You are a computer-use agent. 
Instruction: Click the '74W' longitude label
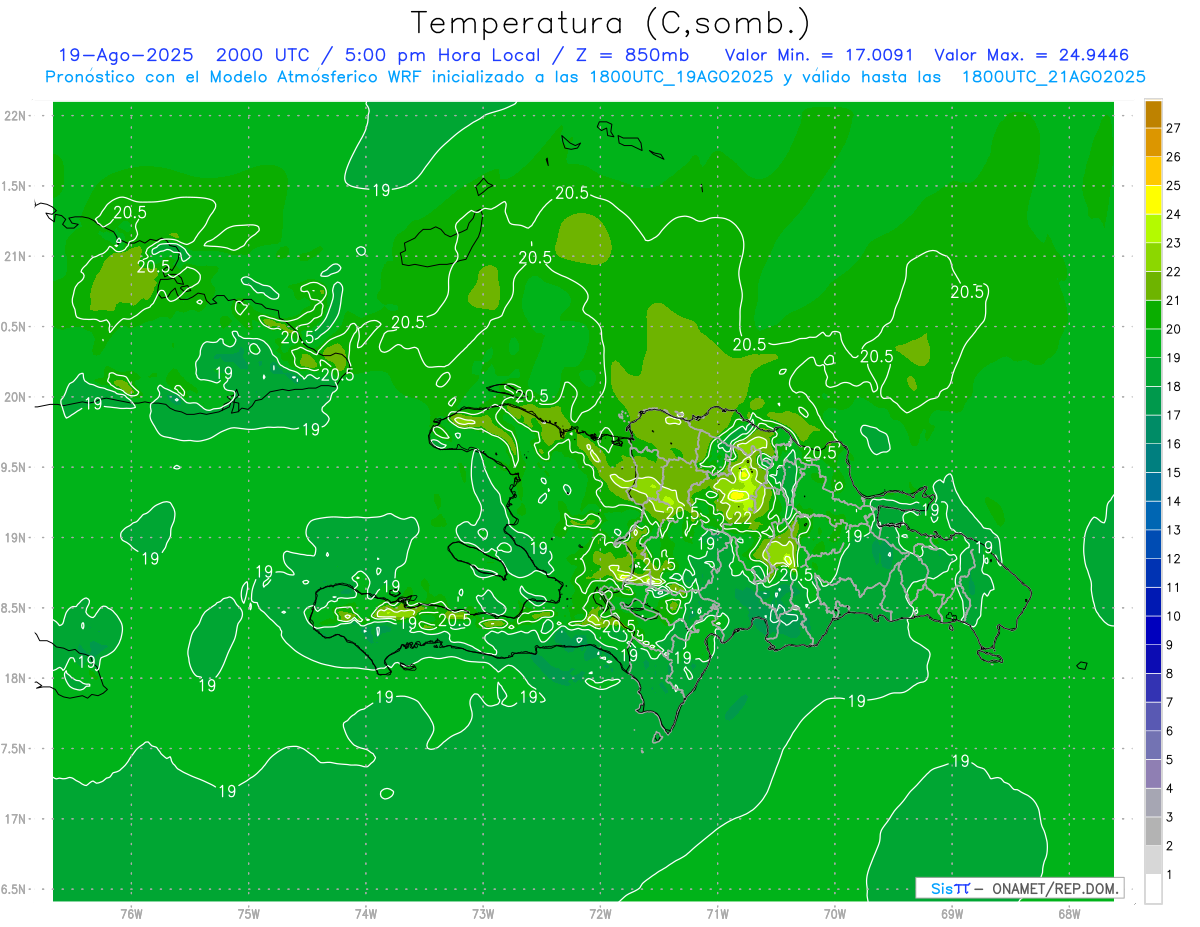tap(365, 914)
